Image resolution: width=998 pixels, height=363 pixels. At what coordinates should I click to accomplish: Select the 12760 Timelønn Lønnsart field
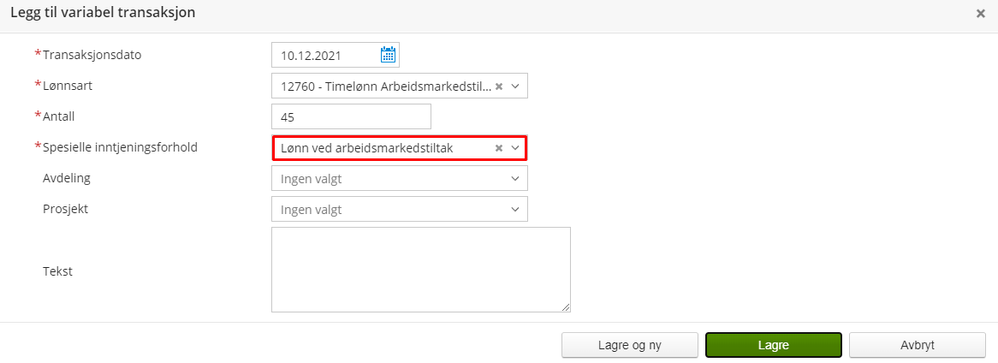coord(400,86)
